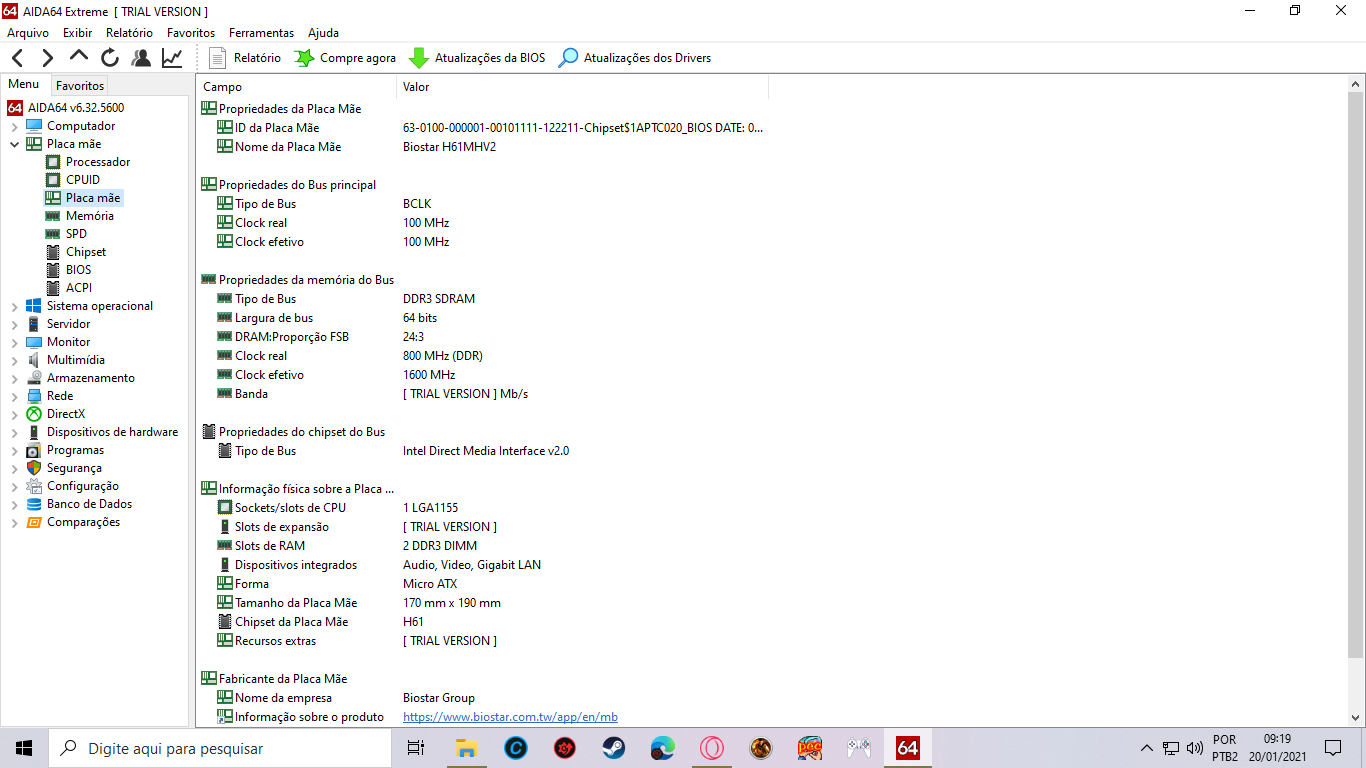Click Compre agora in toolbar
This screenshot has width=1366, height=768.
pyautogui.click(x=345, y=58)
